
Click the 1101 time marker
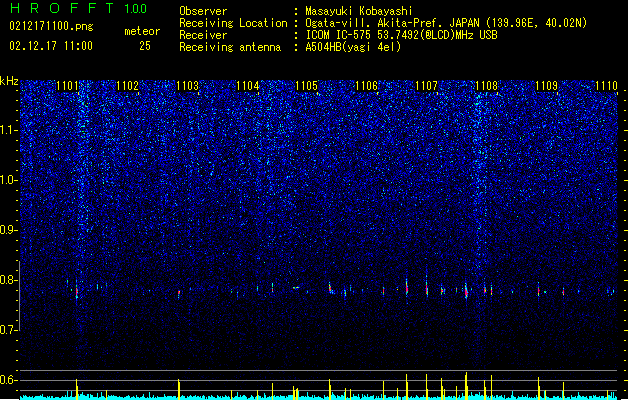click(x=67, y=86)
